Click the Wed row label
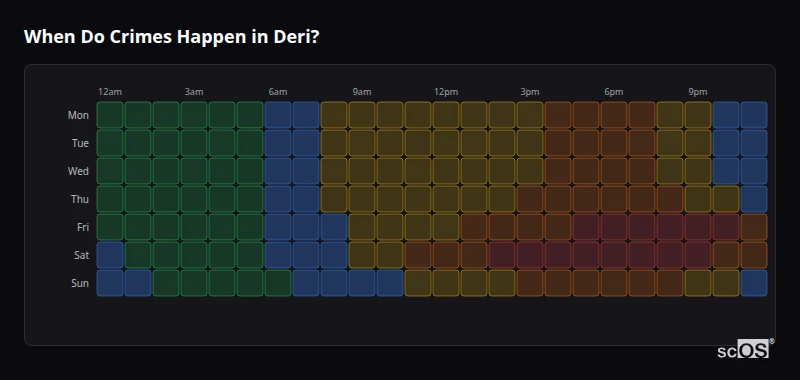Screen dimensions: 800x380 tap(78, 171)
